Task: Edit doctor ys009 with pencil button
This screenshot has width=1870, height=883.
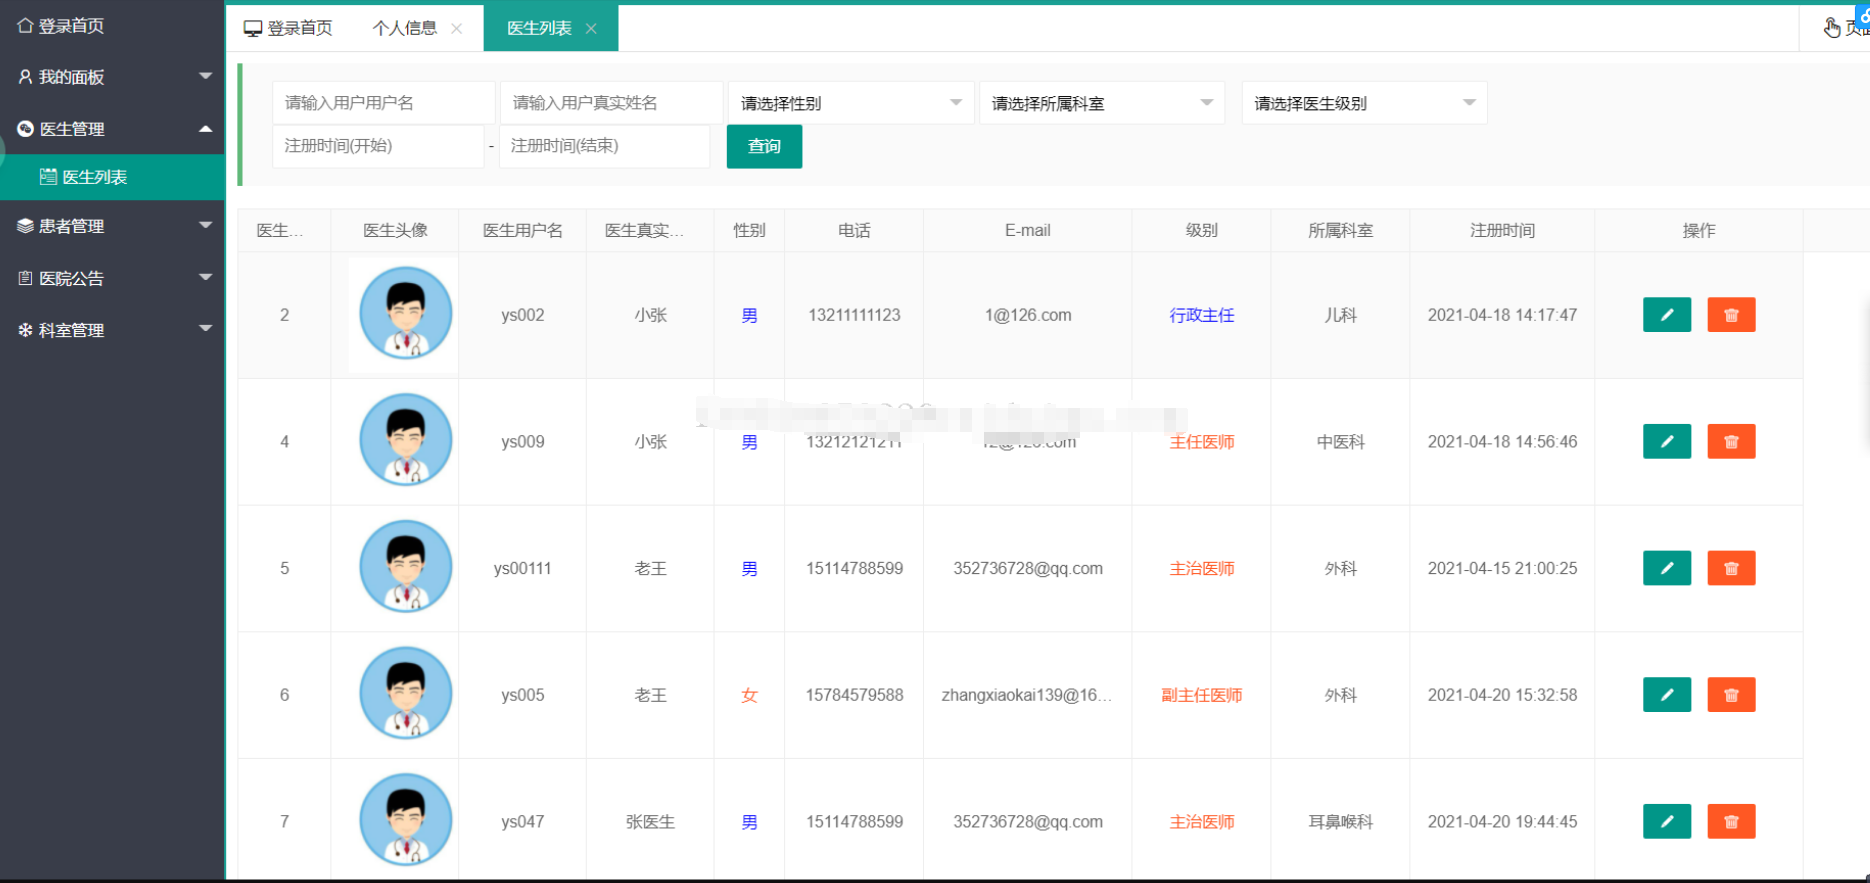Action: click(1666, 441)
